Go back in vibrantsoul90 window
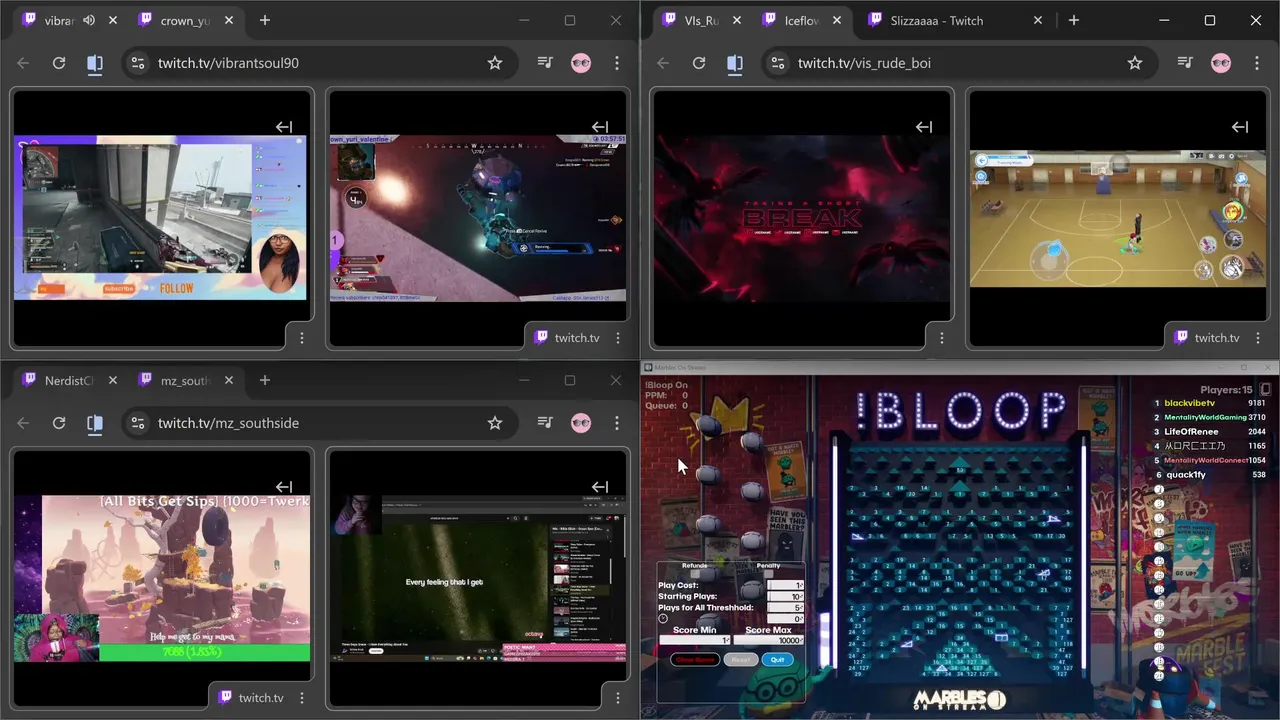The height and width of the screenshot is (720, 1280). pyautogui.click(x=23, y=63)
